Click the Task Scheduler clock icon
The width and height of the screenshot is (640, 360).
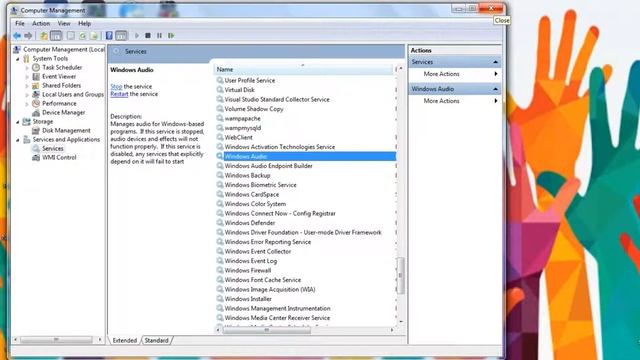36,67
